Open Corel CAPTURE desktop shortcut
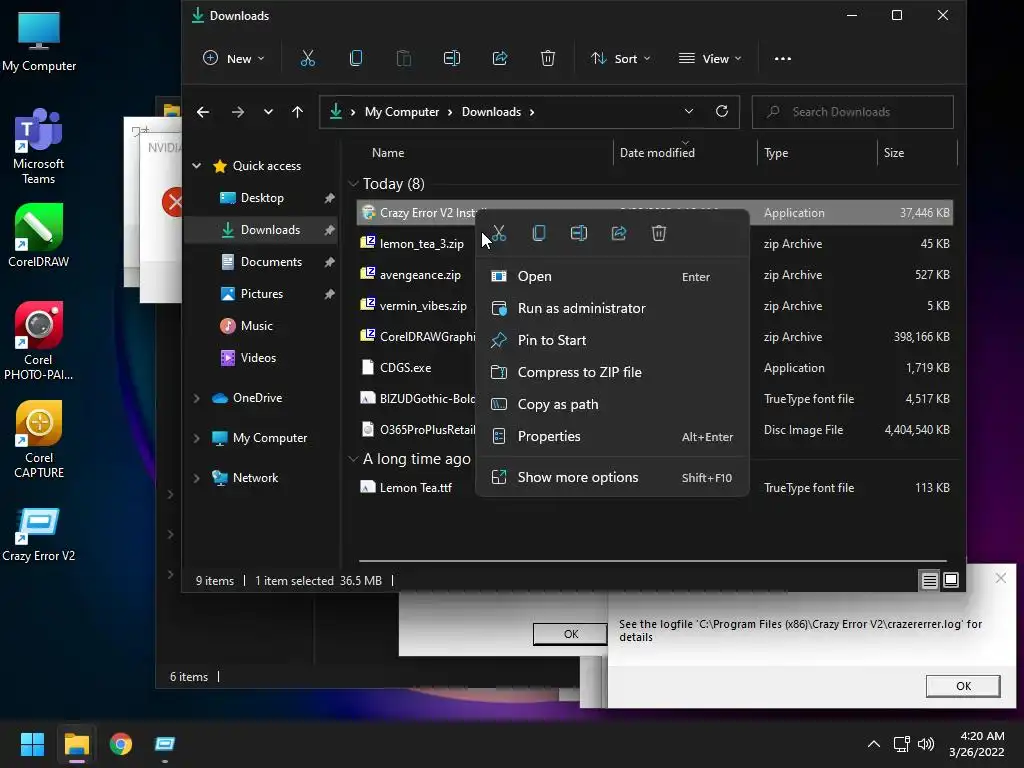1024x768 pixels. [39, 440]
